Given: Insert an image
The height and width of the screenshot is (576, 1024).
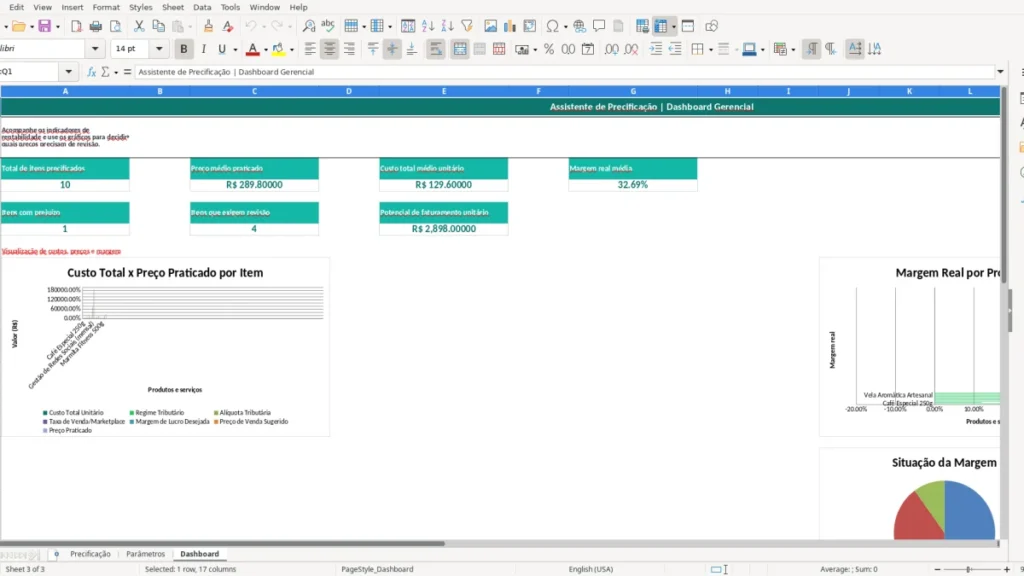Looking at the screenshot, I should (x=490, y=26).
